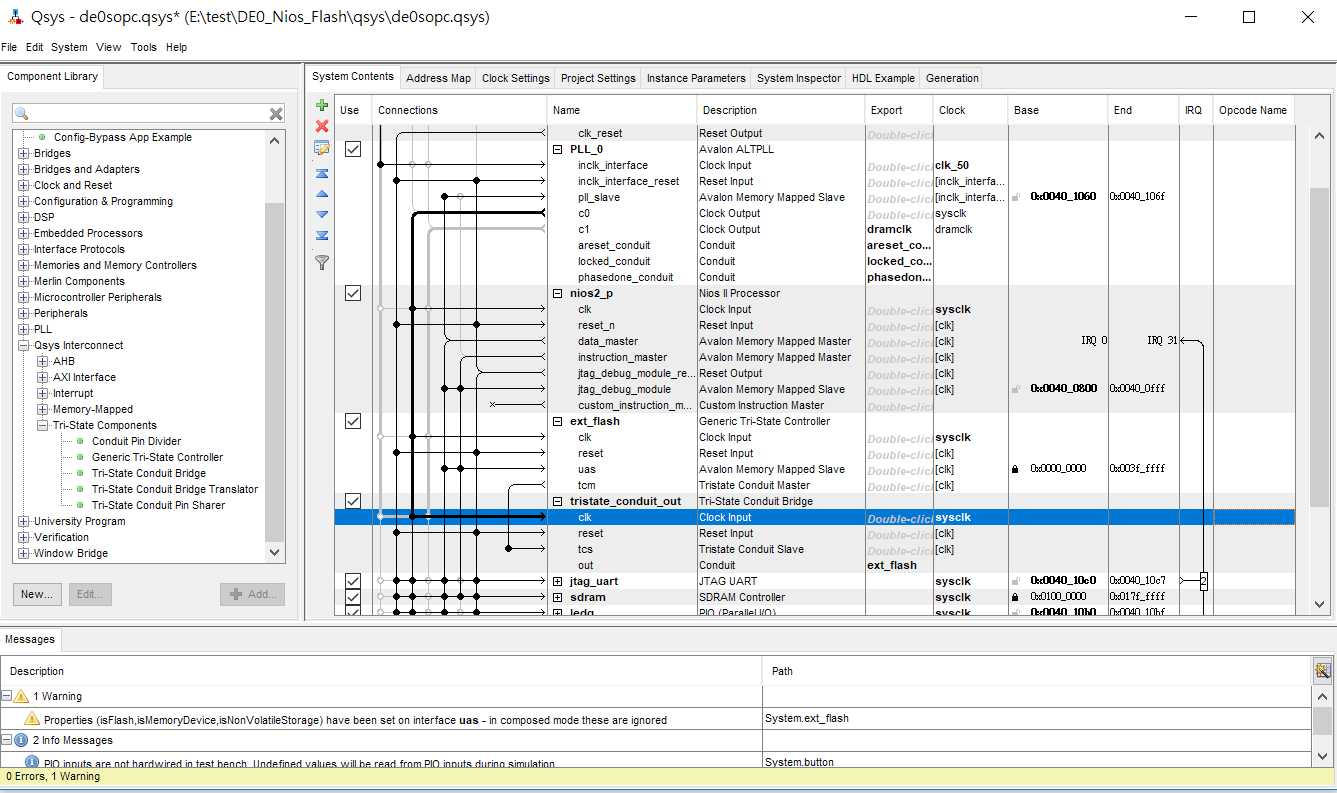Collapse the Tri-State Components tree node
Viewport: 1337px width, 793px height.
[43, 425]
